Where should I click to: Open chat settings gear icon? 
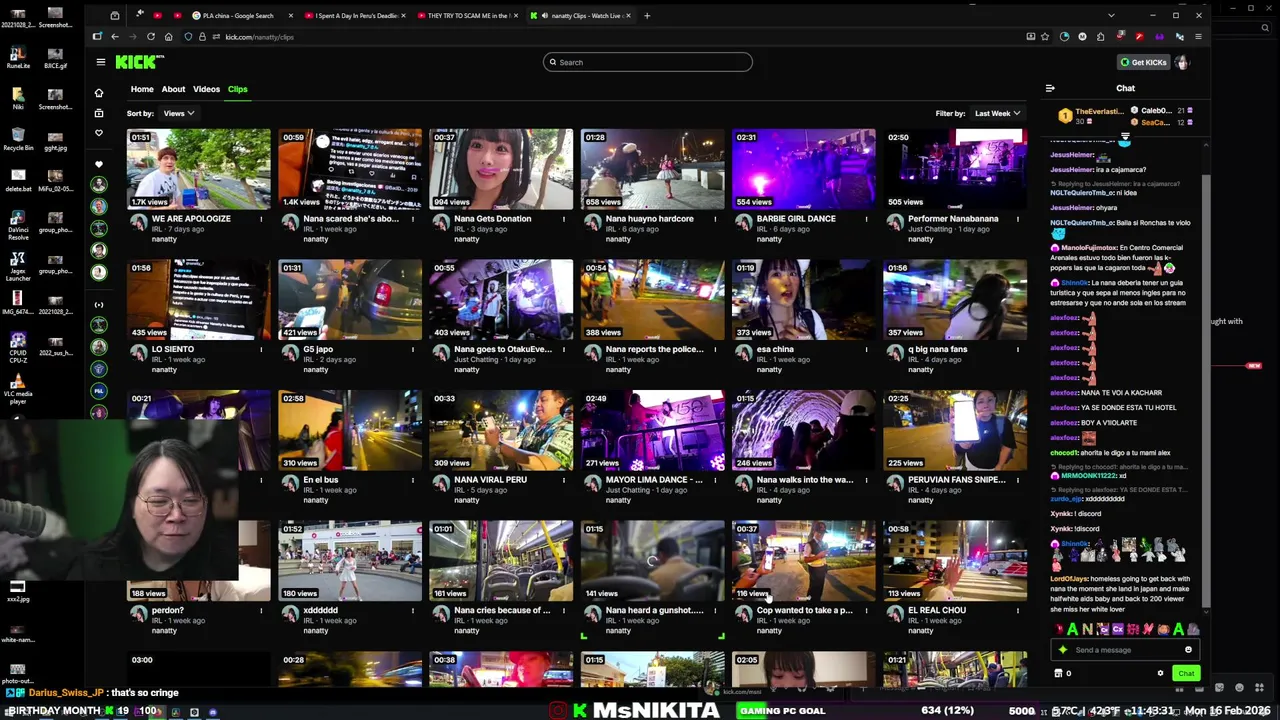1160,673
